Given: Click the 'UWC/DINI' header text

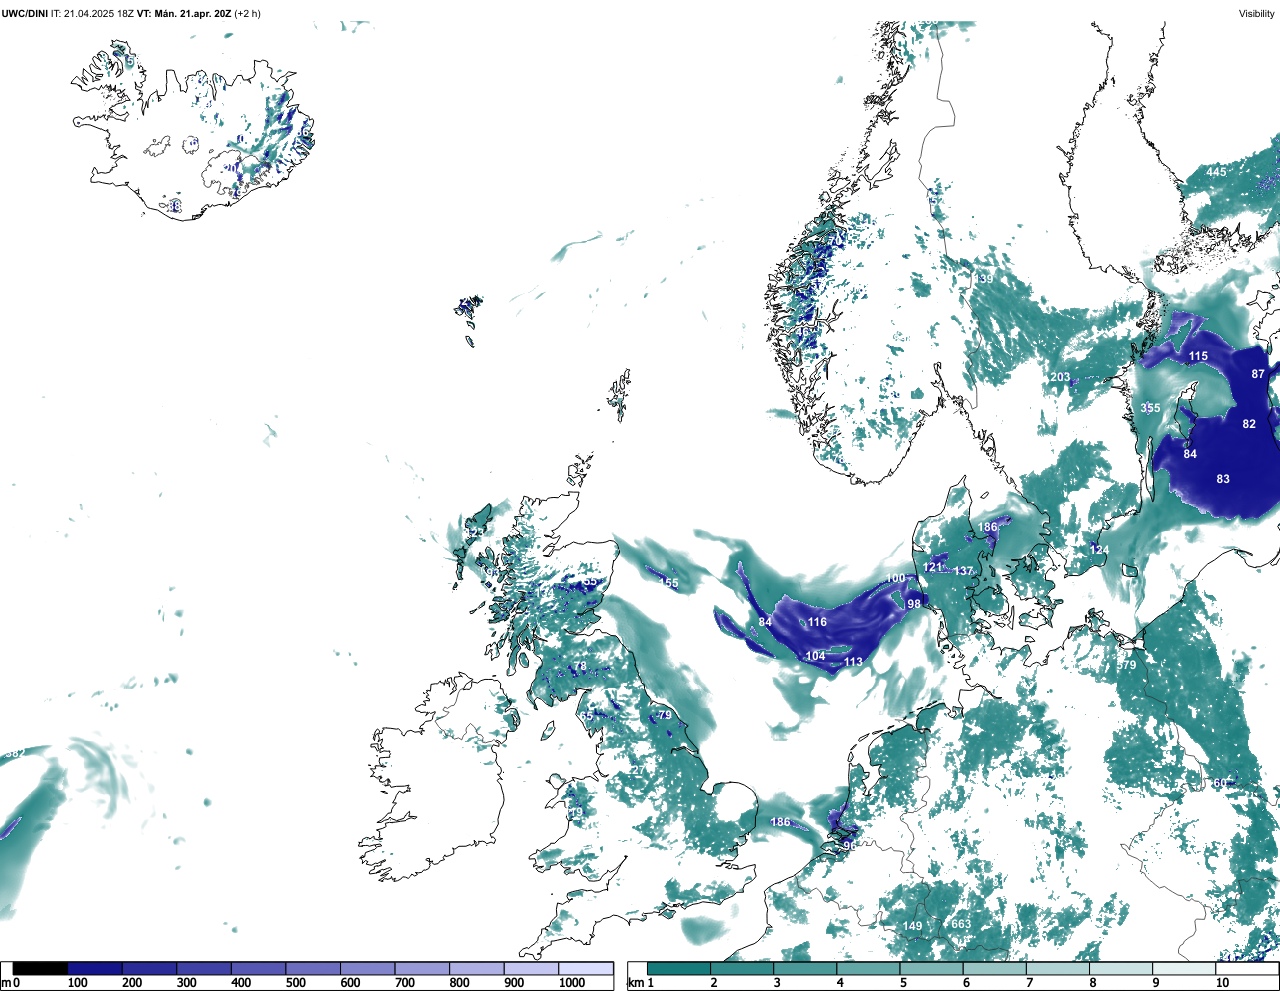Looking at the screenshot, I should 24,13.
